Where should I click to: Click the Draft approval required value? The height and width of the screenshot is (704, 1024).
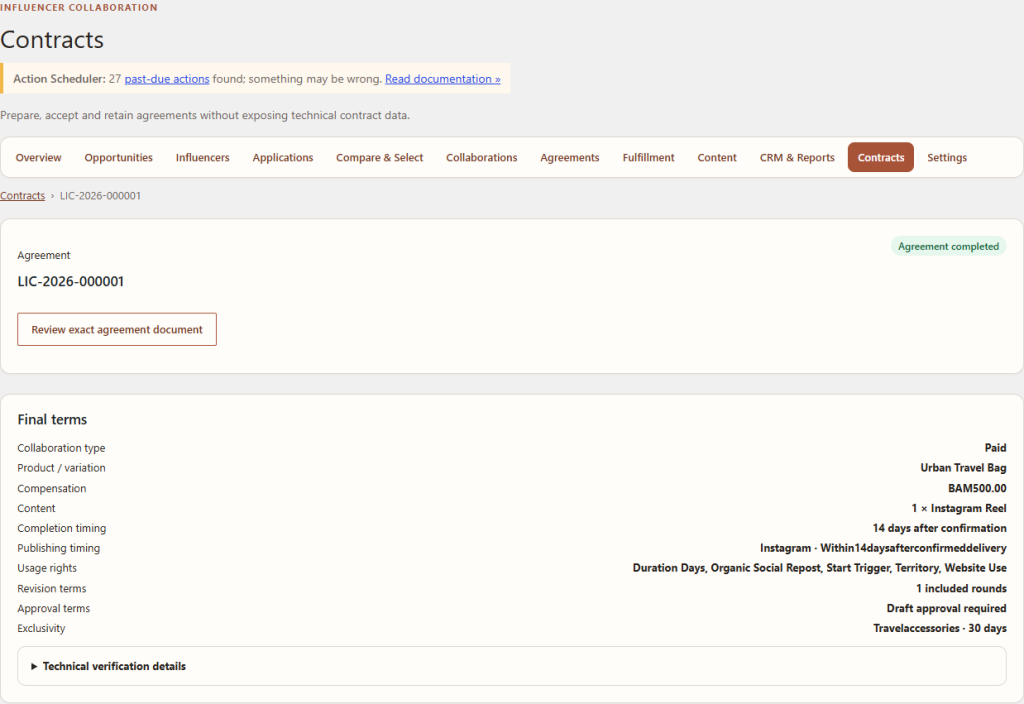click(946, 609)
